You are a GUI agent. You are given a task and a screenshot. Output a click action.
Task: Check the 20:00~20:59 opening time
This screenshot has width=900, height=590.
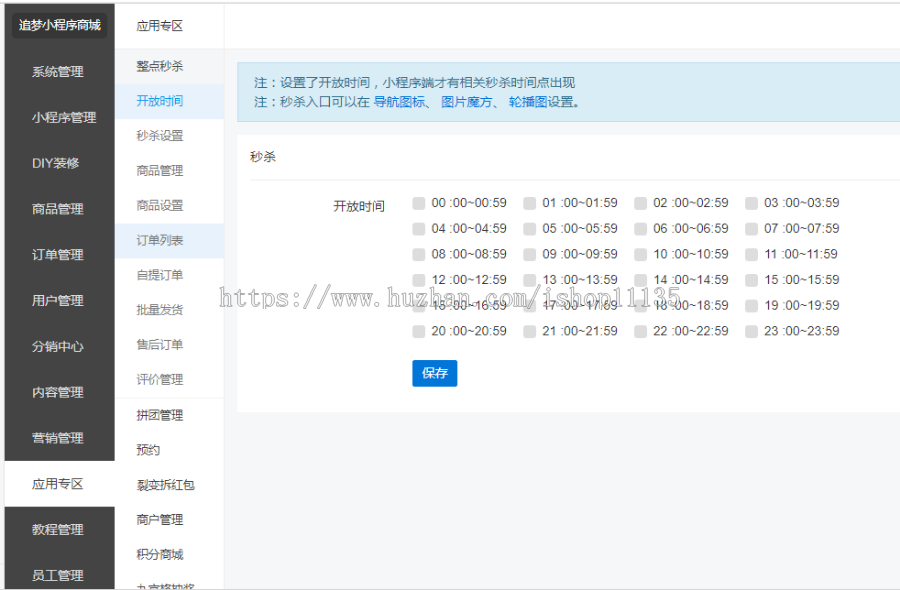(x=419, y=331)
